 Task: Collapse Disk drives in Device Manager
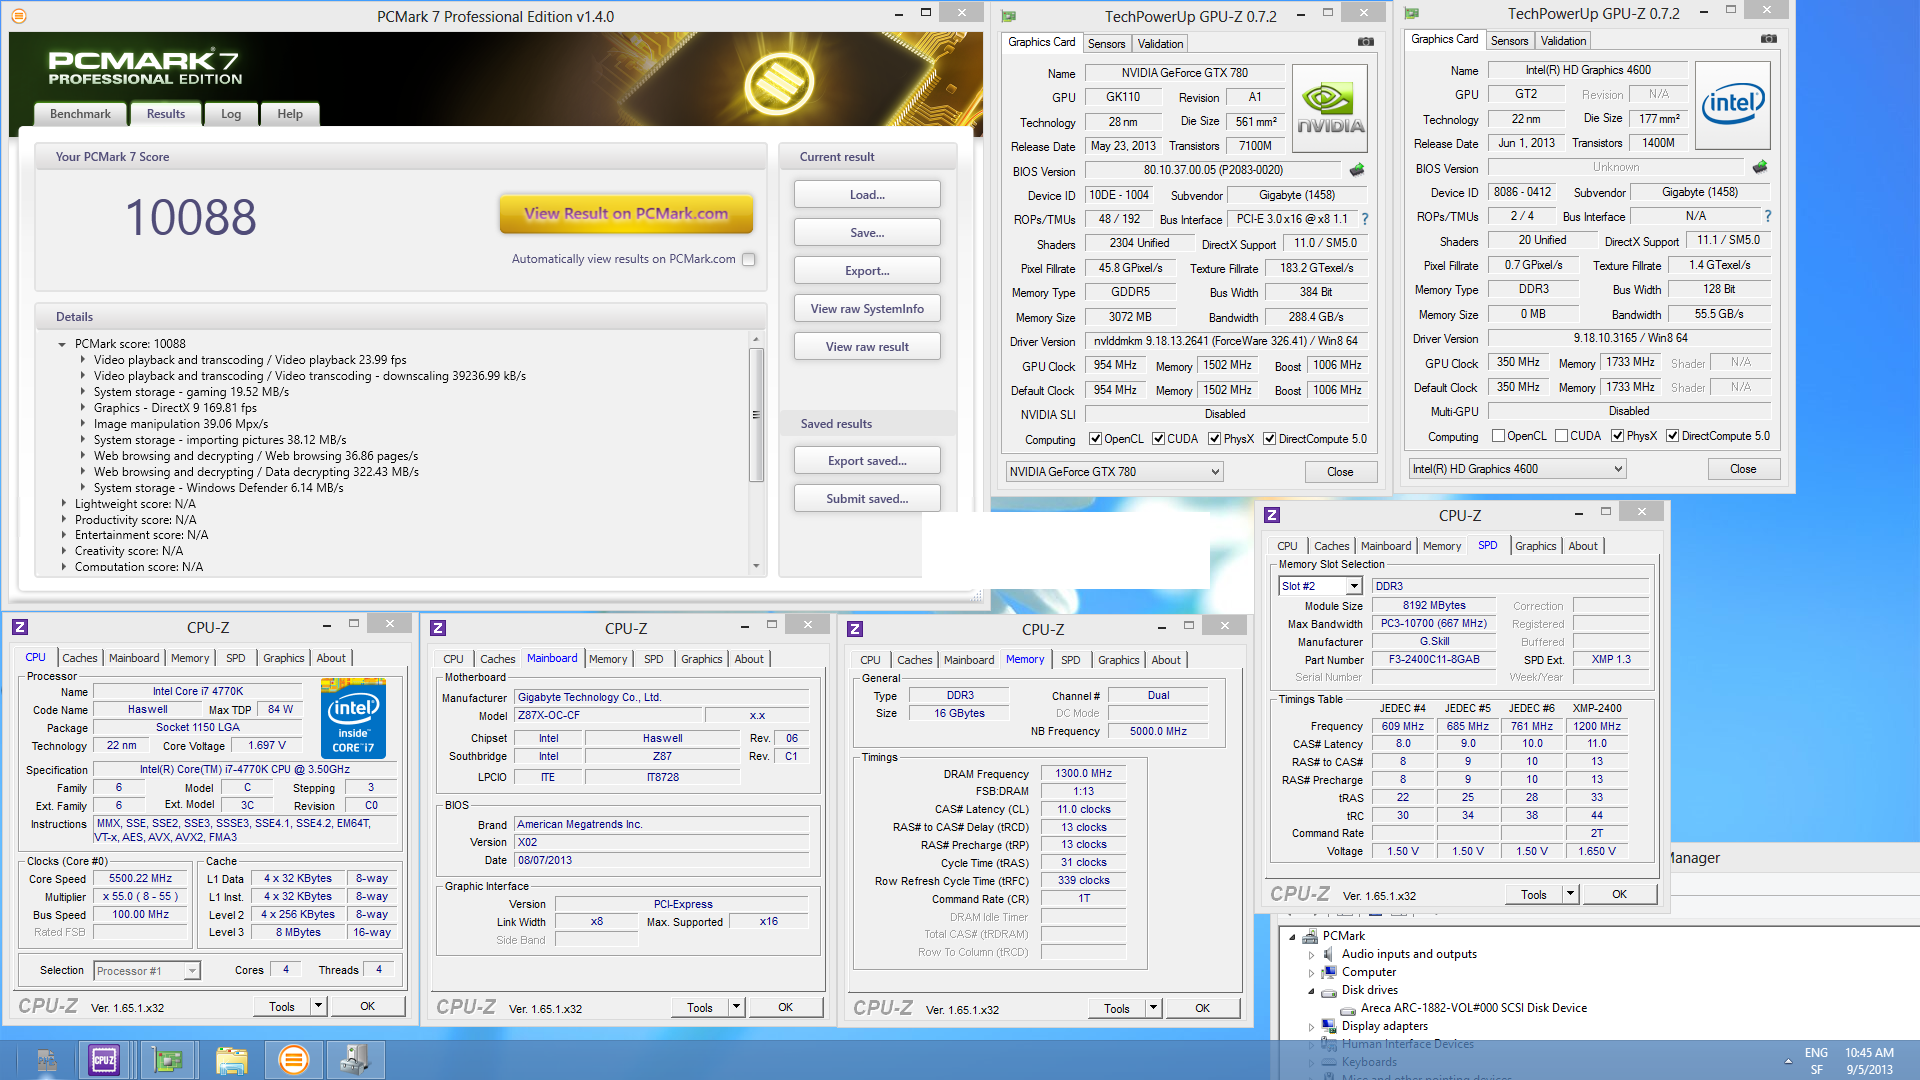tap(1311, 990)
